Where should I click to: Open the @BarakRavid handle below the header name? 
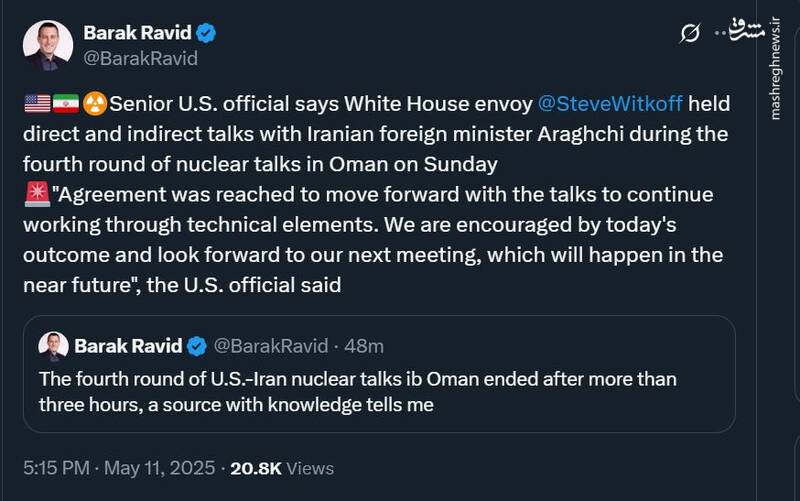point(140,58)
